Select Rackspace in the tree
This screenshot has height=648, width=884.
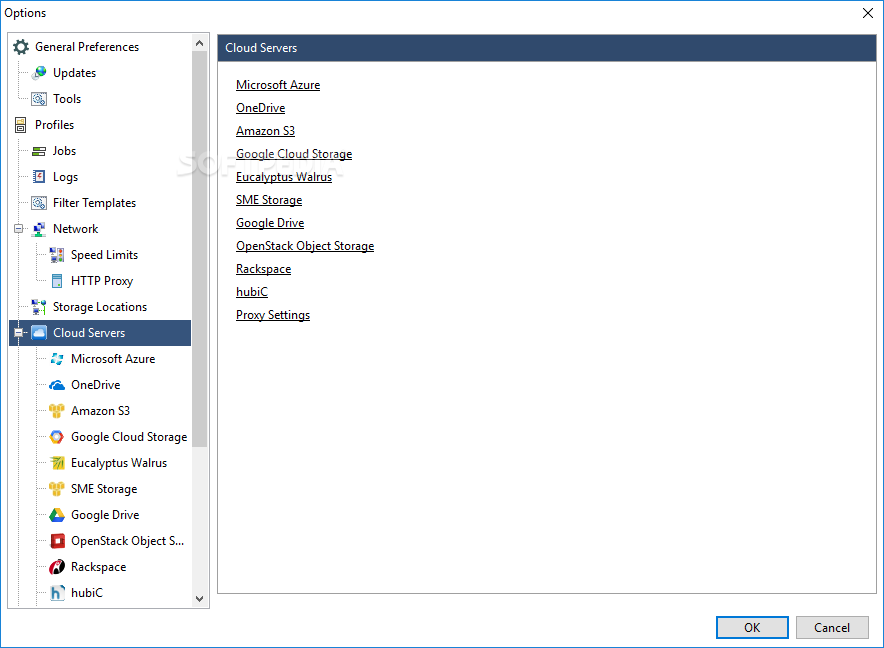click(99, 567)
